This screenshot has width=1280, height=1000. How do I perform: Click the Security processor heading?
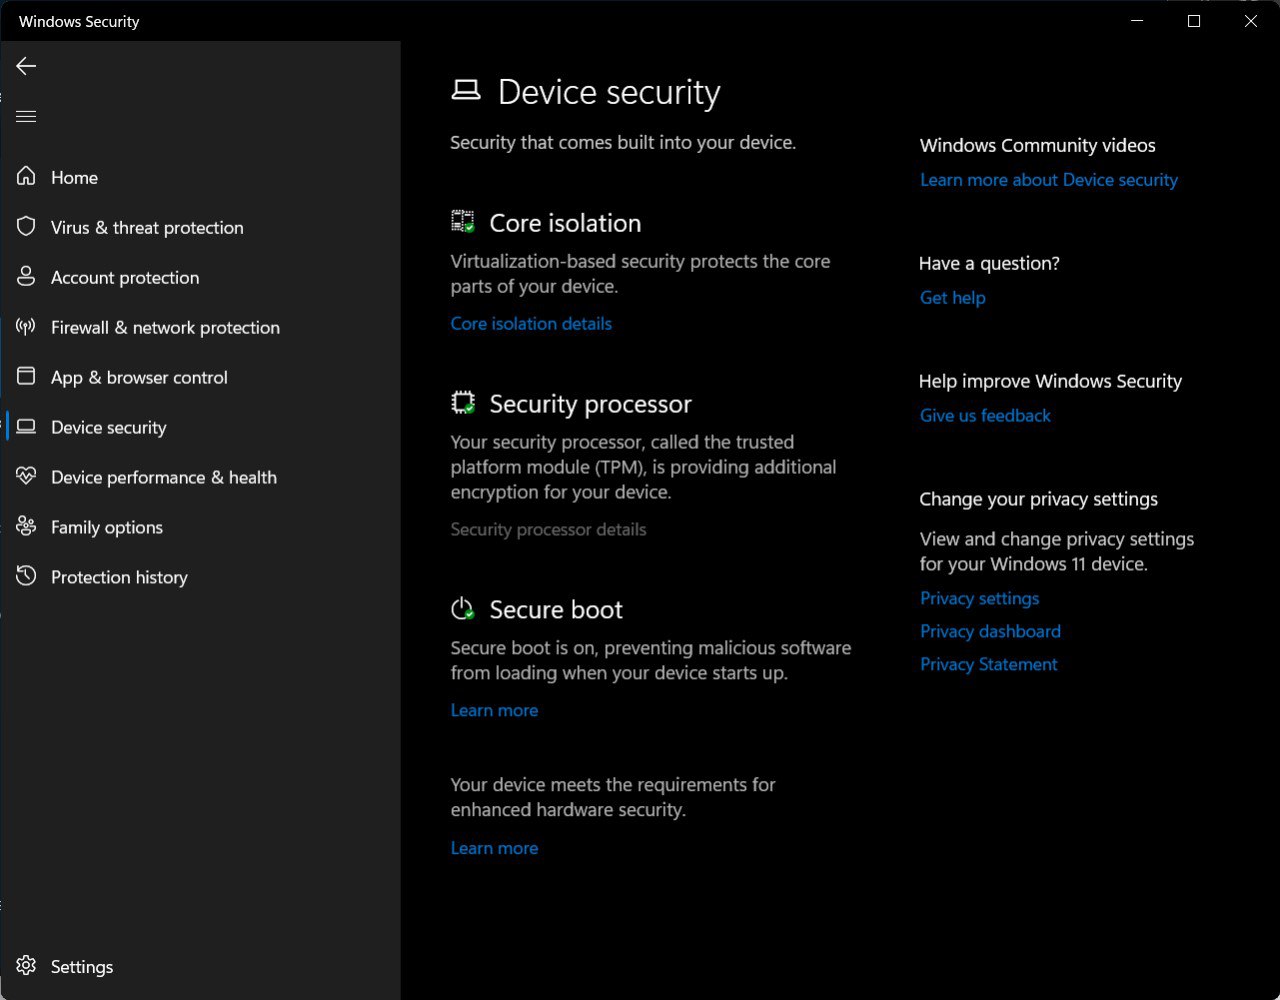(x=590, y=404)
